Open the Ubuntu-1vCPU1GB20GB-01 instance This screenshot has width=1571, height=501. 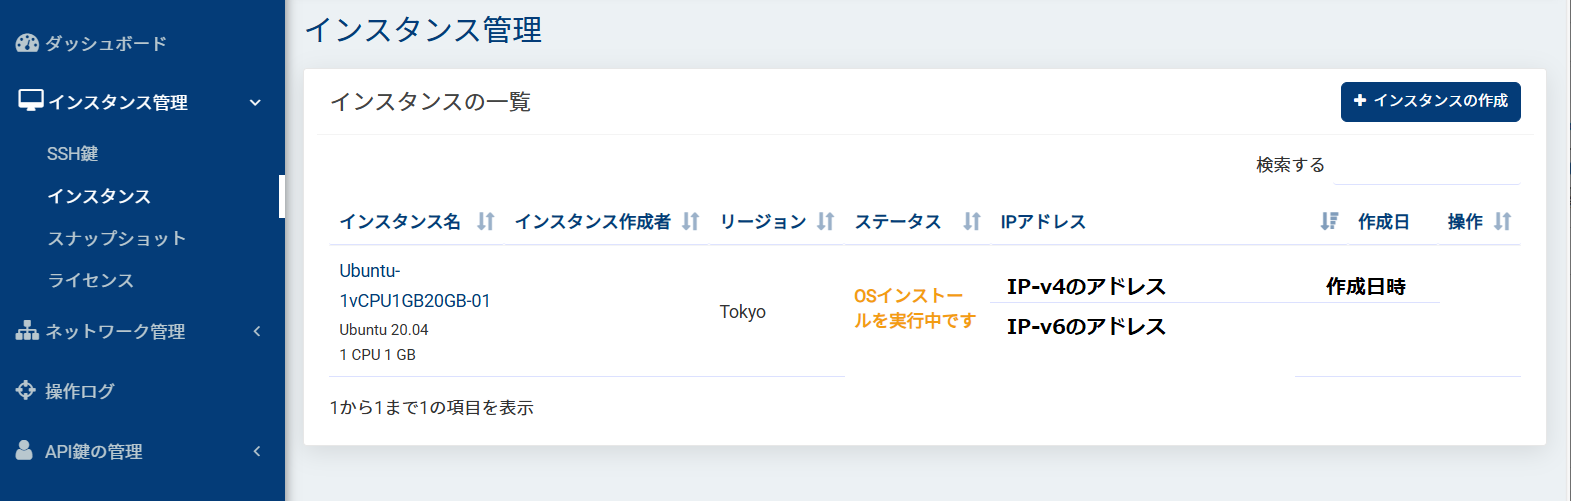[x=414, y=286]
